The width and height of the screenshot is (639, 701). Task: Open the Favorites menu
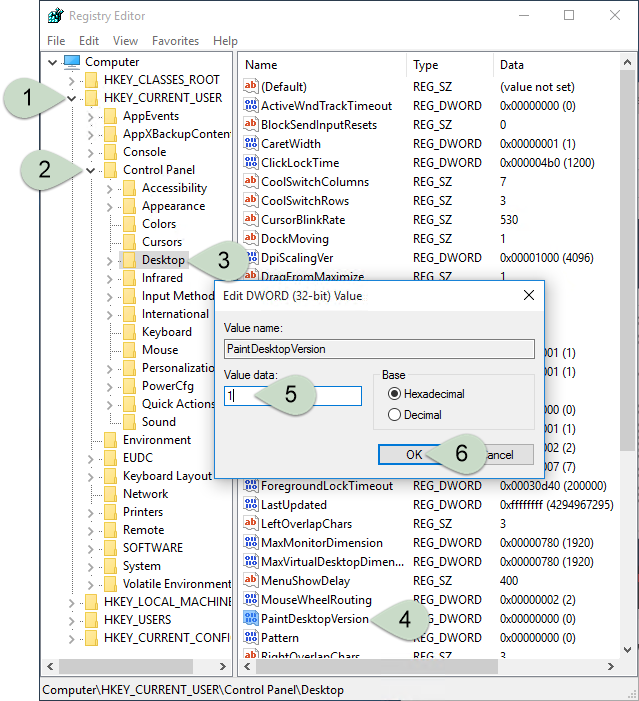click(175, 41)
